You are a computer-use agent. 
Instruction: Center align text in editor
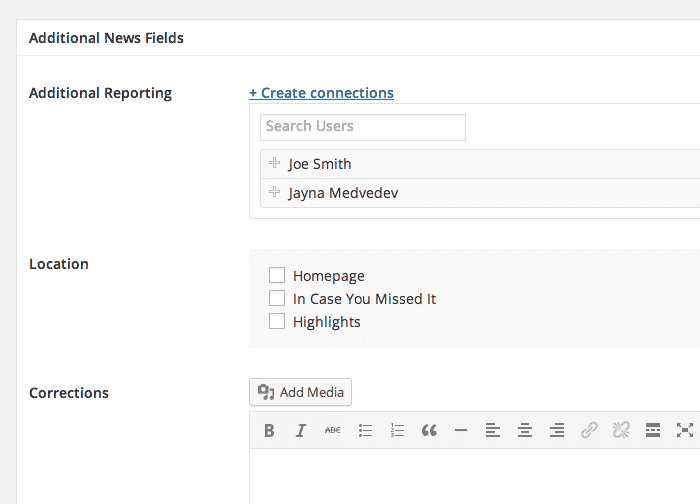525,430
